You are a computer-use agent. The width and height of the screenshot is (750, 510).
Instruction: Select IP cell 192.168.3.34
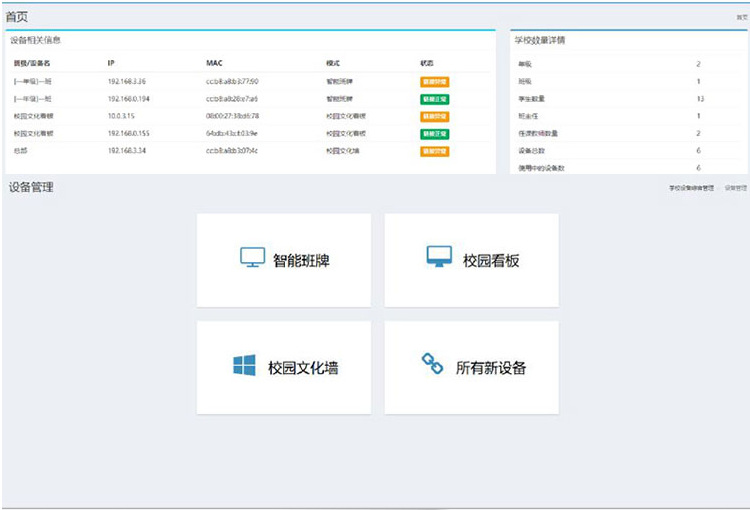point(127,150)
